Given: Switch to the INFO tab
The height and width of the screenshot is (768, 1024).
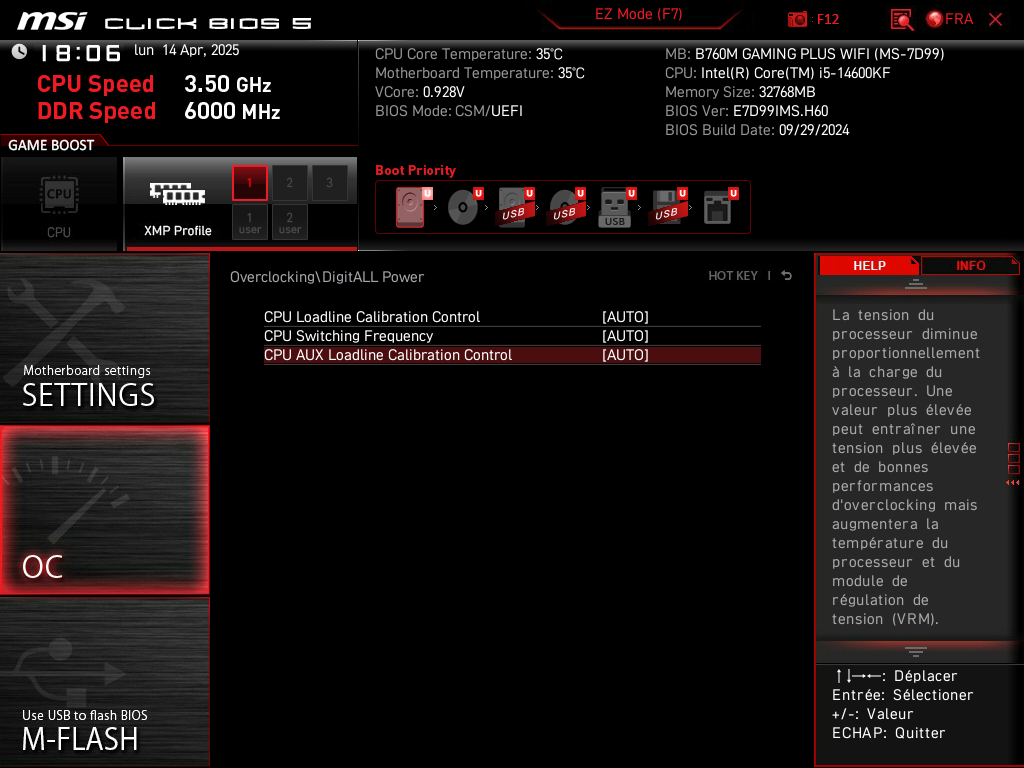Looking at the screenshot, I should point(970,265).
